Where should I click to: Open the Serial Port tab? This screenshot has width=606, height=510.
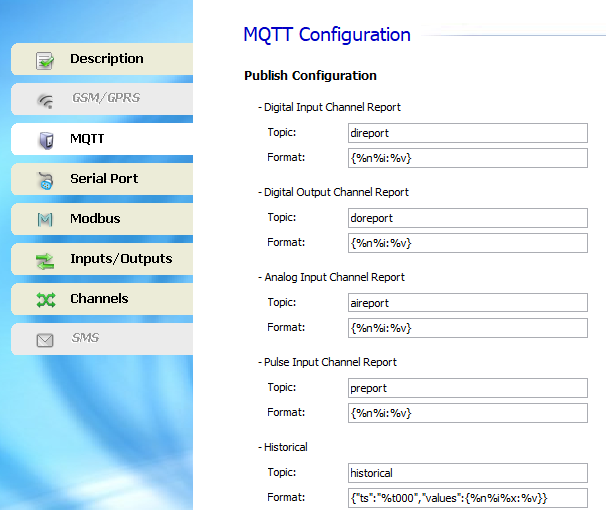click(x=102, y=179)
